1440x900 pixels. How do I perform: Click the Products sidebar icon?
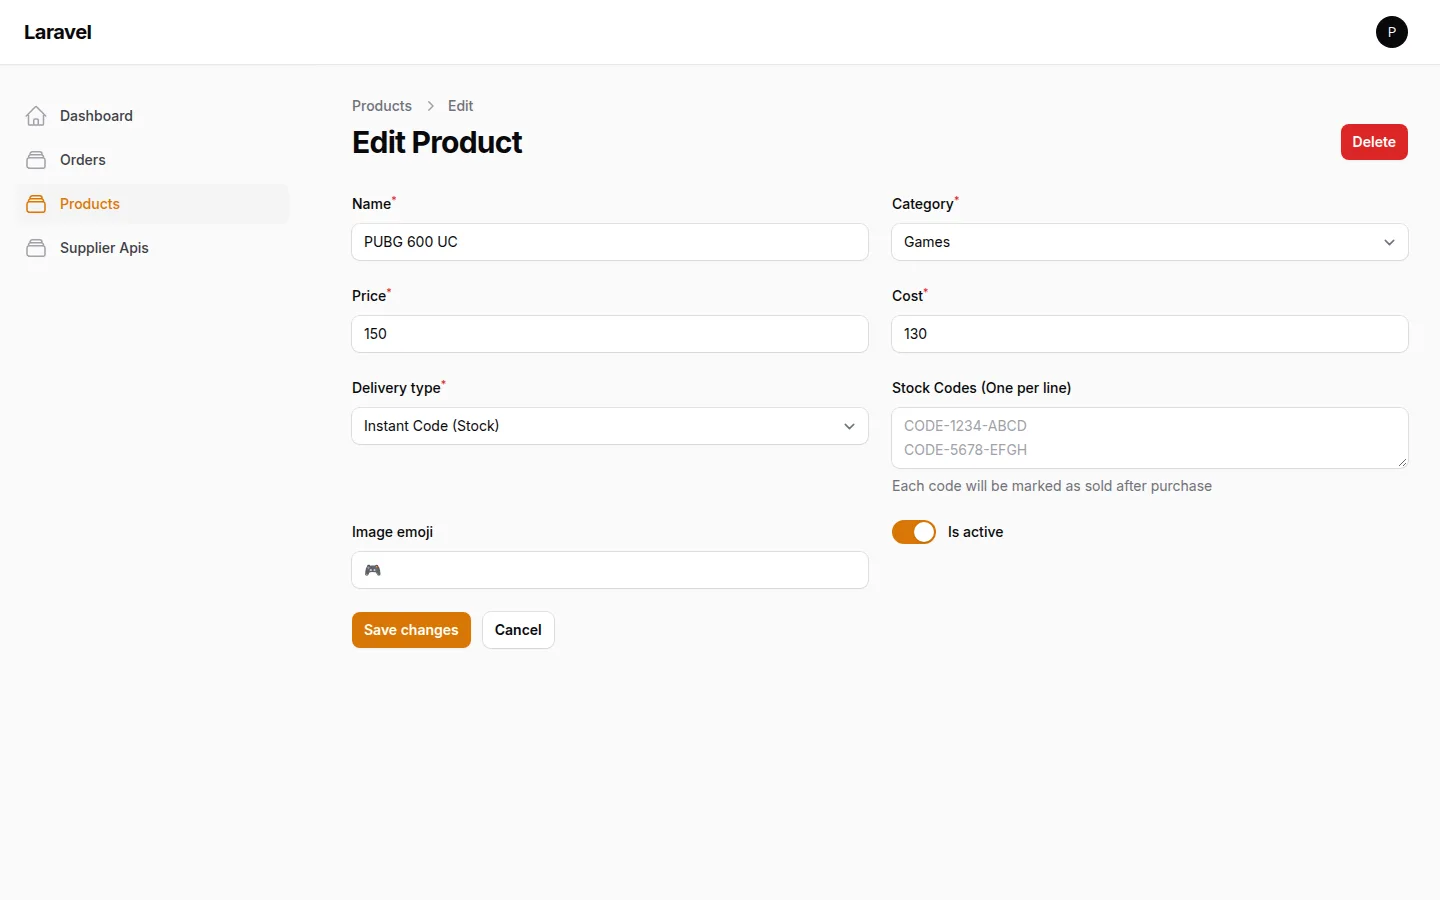click(36, 204)
